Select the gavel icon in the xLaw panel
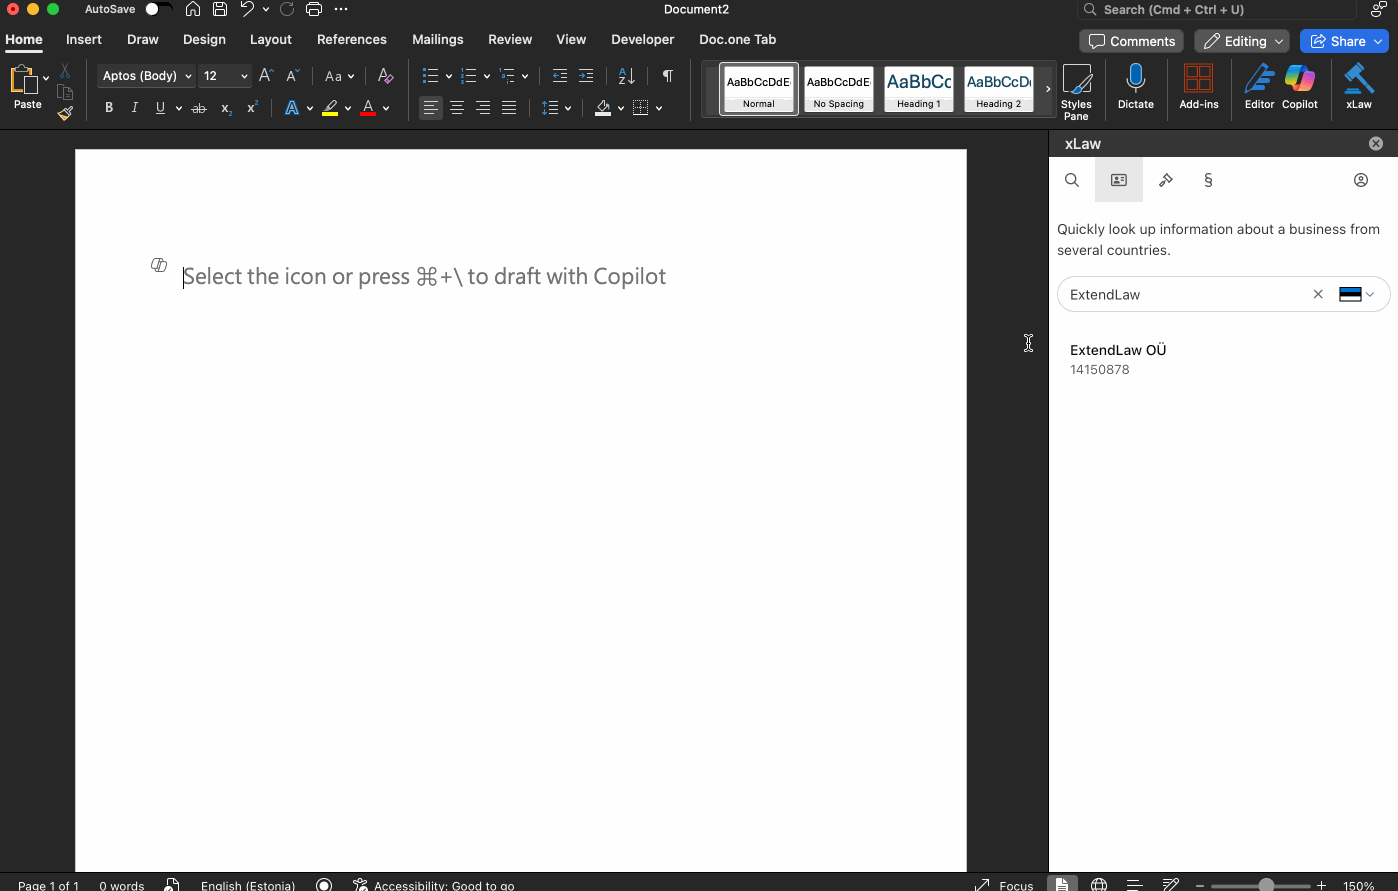This screenshot has width=1398, height=891. pyautogui.click(x=1165, y=180)
